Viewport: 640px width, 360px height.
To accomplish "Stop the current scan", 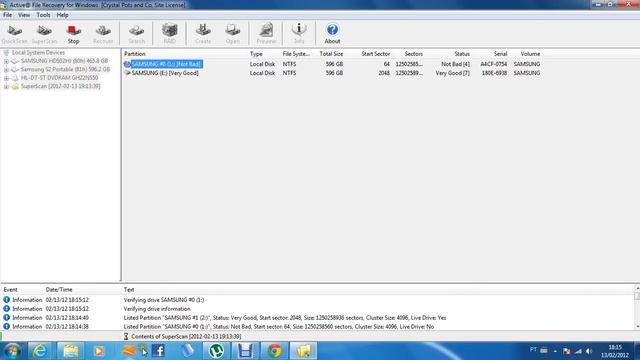I will 73,34.
